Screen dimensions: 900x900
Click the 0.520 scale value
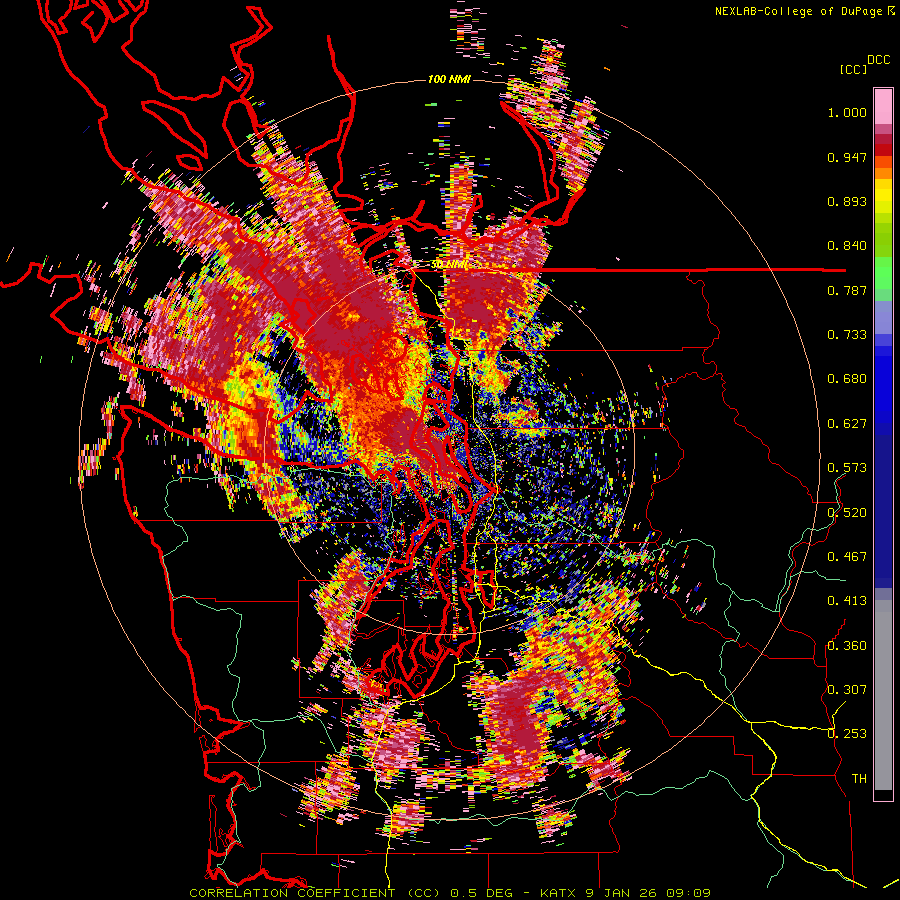pos(847,512)
